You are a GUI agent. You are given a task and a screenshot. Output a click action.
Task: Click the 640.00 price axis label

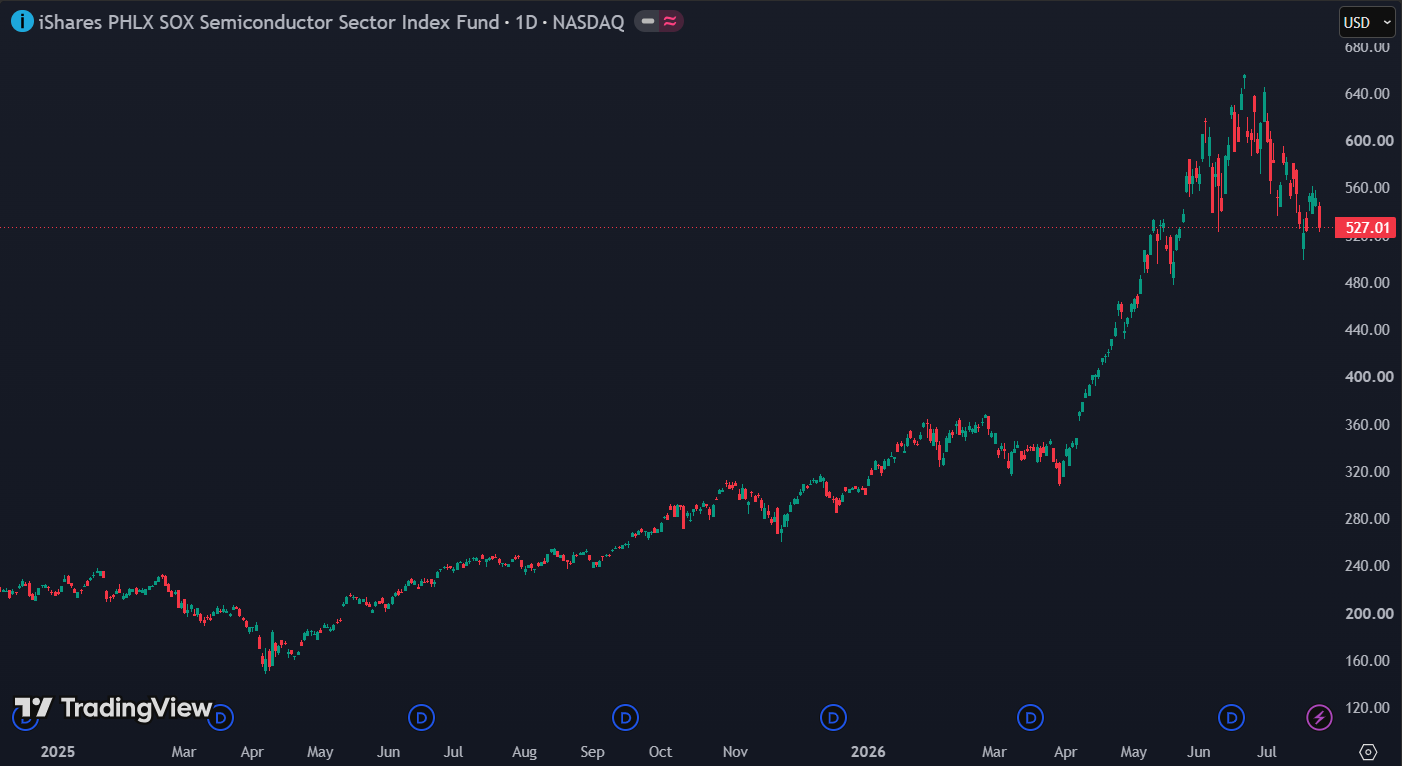pyautogui.click(x=1368, y=94)
